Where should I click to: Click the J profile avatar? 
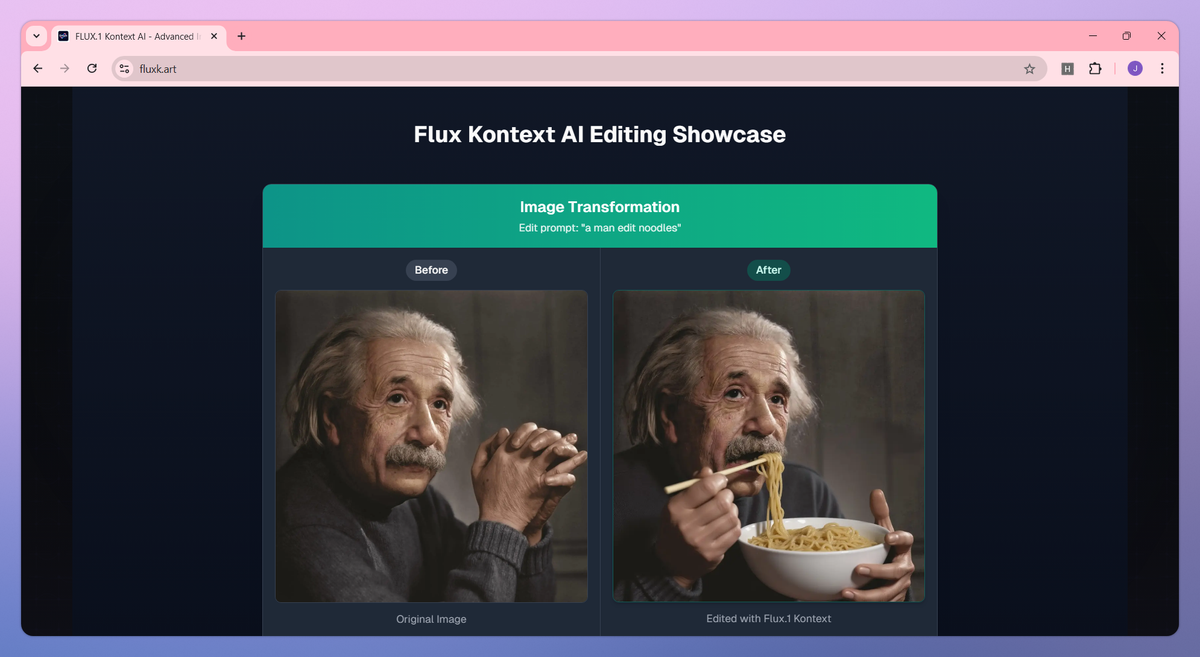(1135, 68)
